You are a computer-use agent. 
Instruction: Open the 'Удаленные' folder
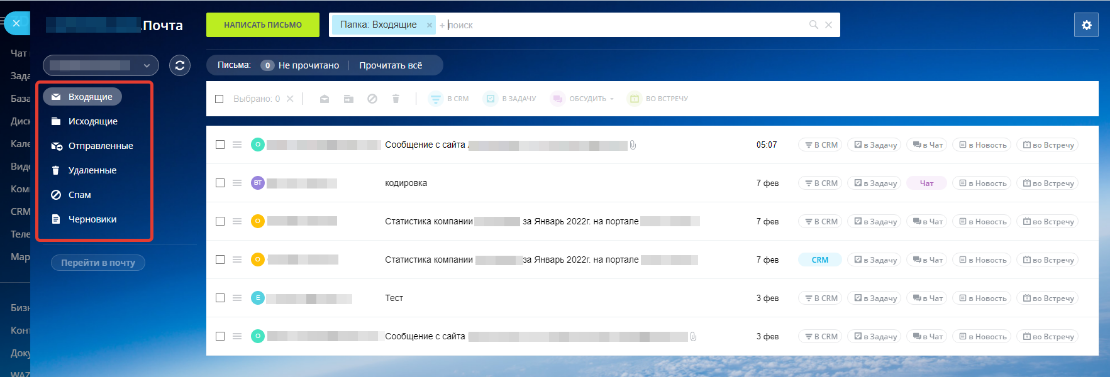coord(84,170)
